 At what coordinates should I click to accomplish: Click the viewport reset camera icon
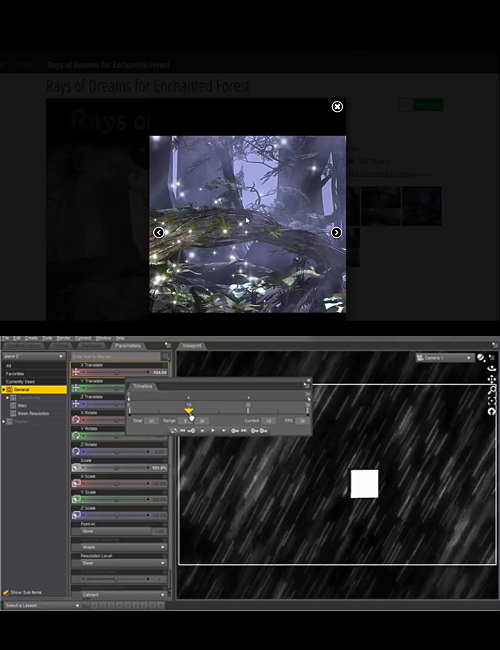tap(492, 411)
